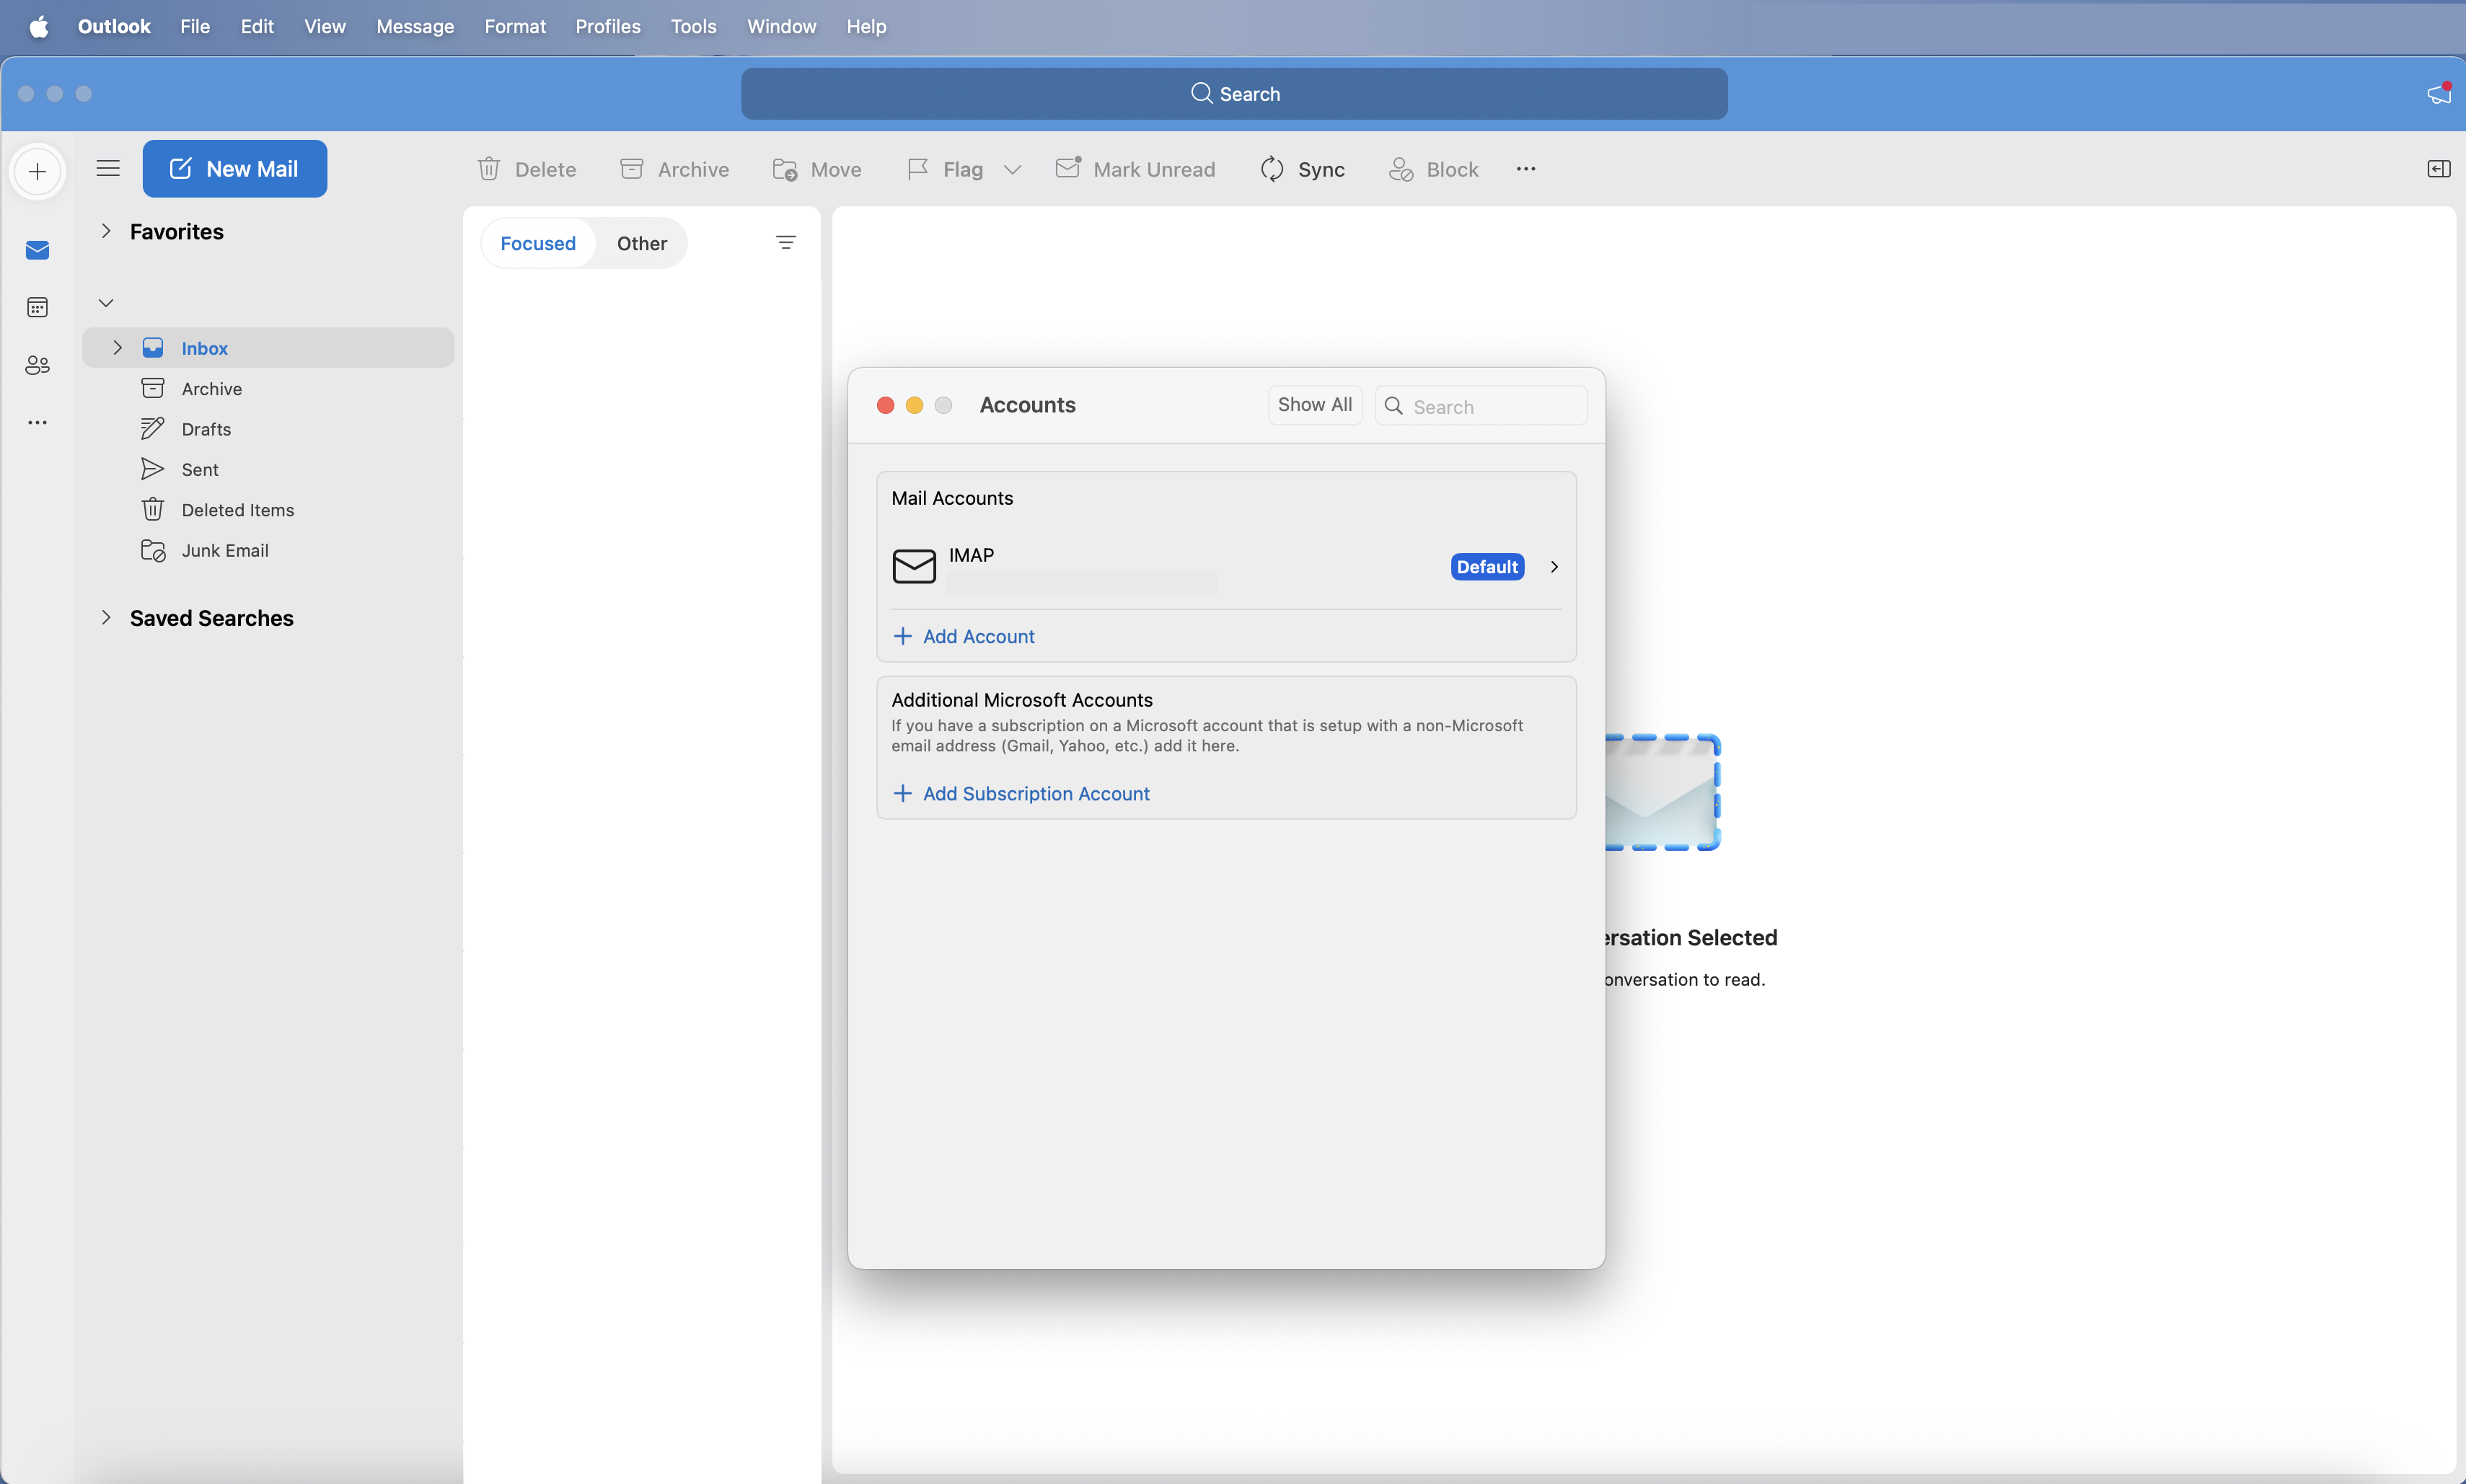Image resolution: width=2466 pixels, height=1484 pixels.
Task: Open the toolbar overflow ellipsis menu
Action: [x=1526, y=169]
